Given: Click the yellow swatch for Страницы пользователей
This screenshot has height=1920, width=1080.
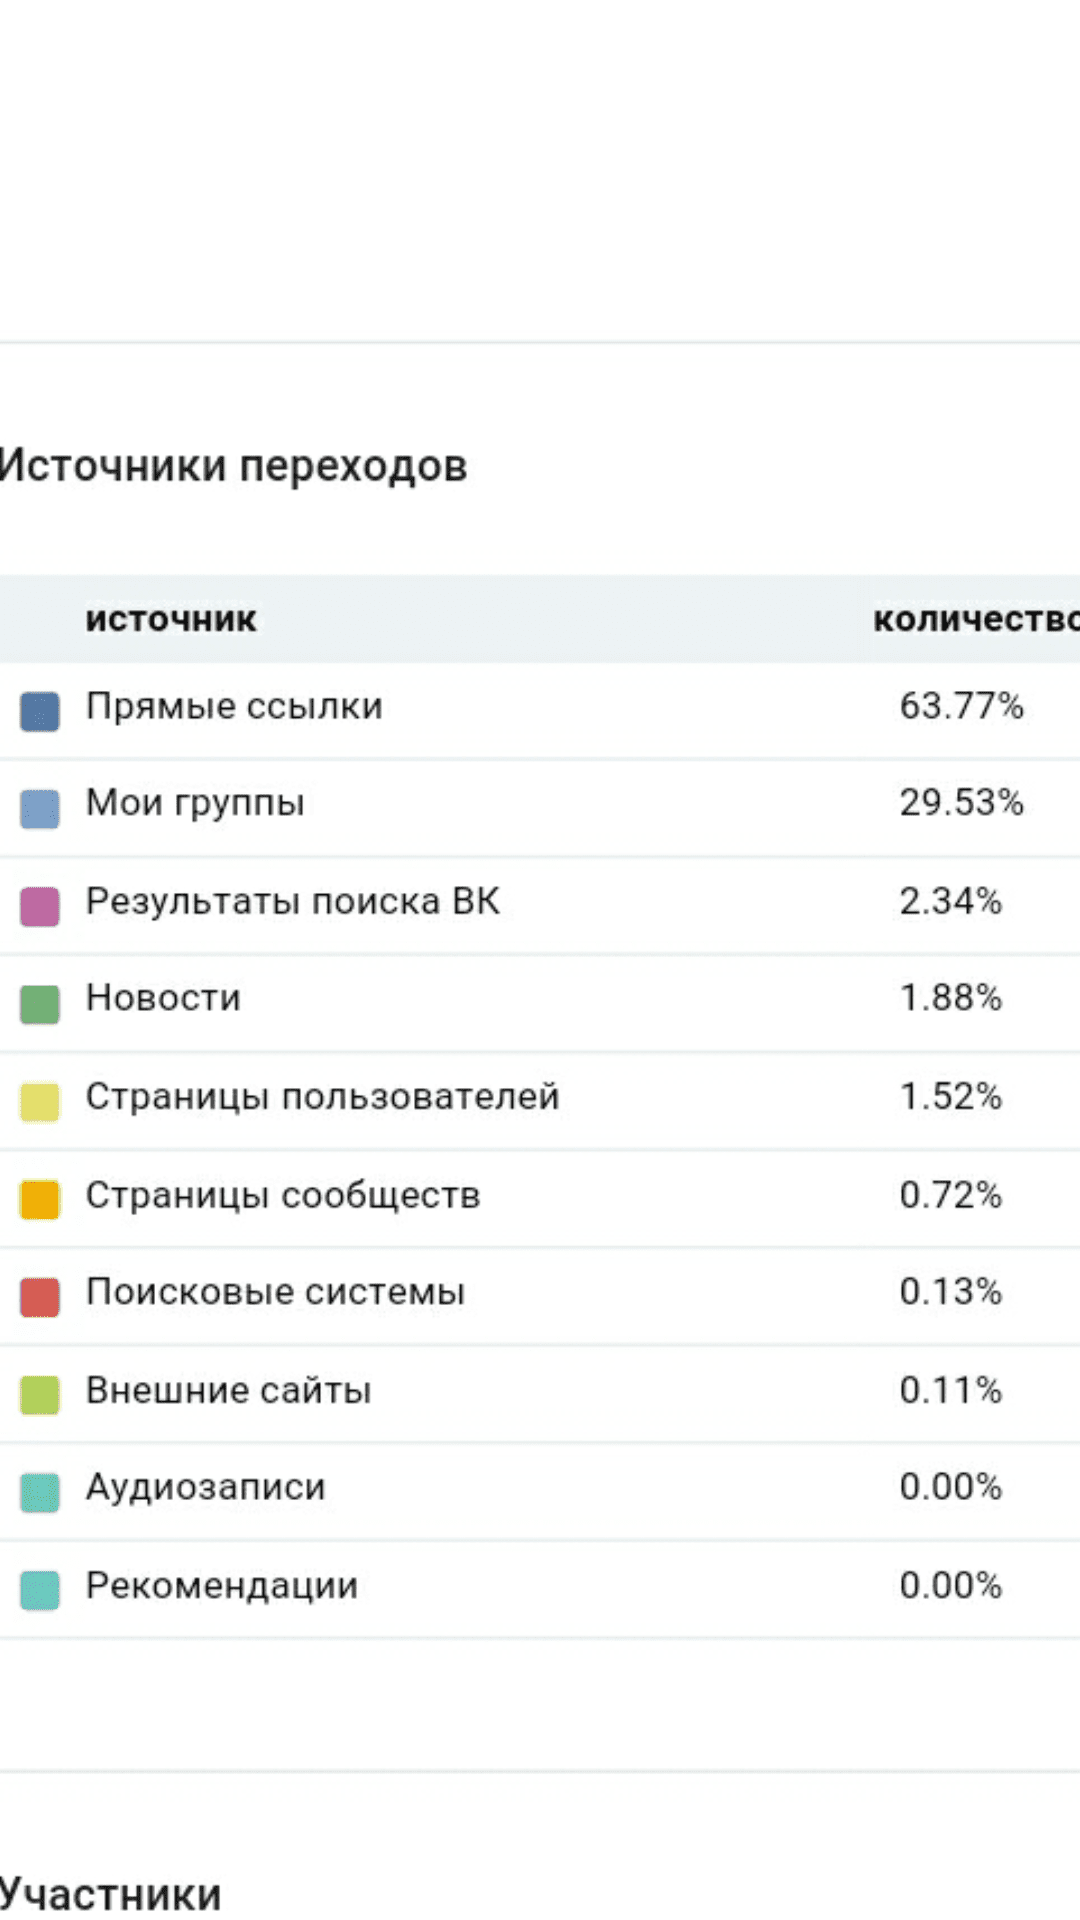Looking at the screenshot, I should [40, 1101].
